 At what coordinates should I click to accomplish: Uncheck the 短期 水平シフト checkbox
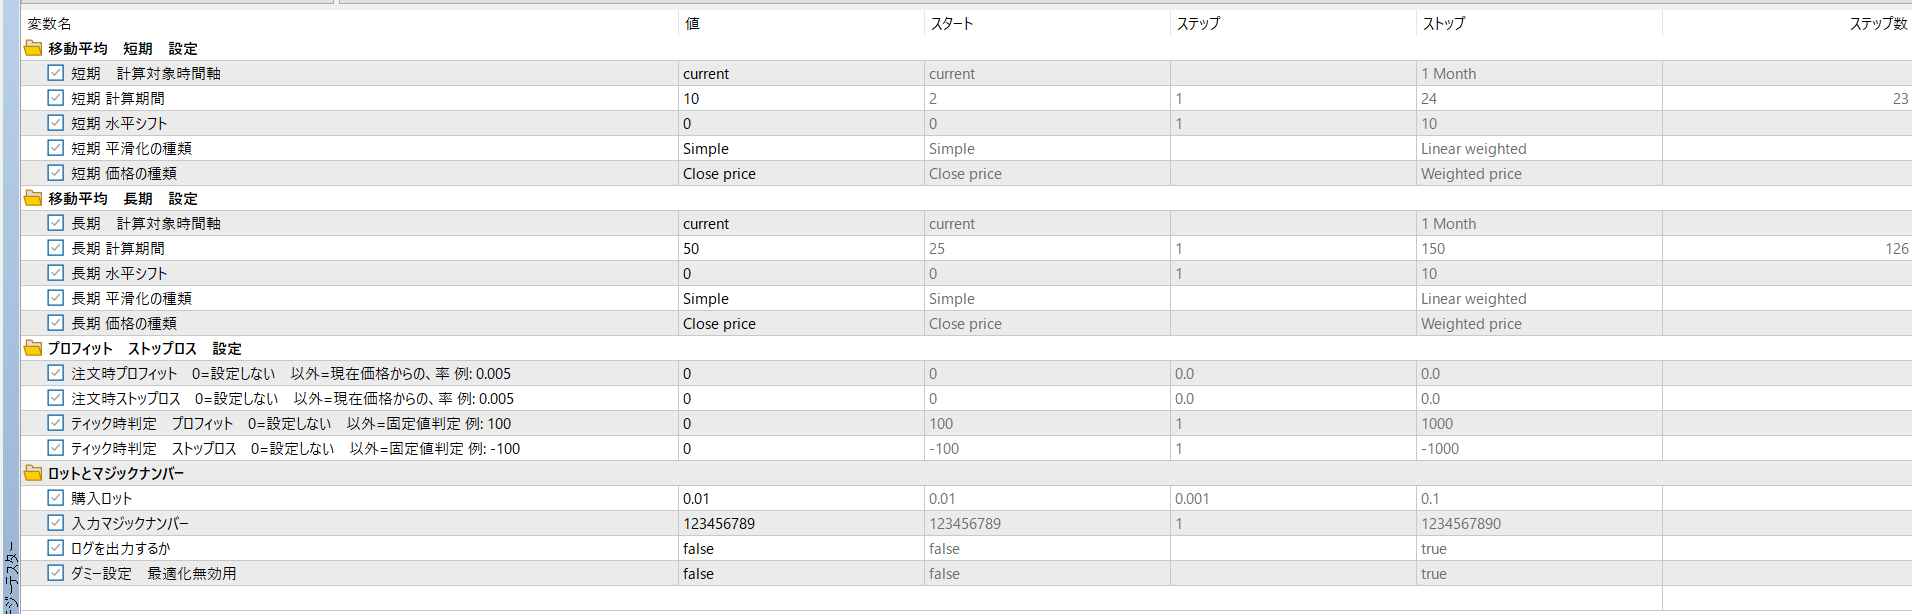[x=56, y=123]
